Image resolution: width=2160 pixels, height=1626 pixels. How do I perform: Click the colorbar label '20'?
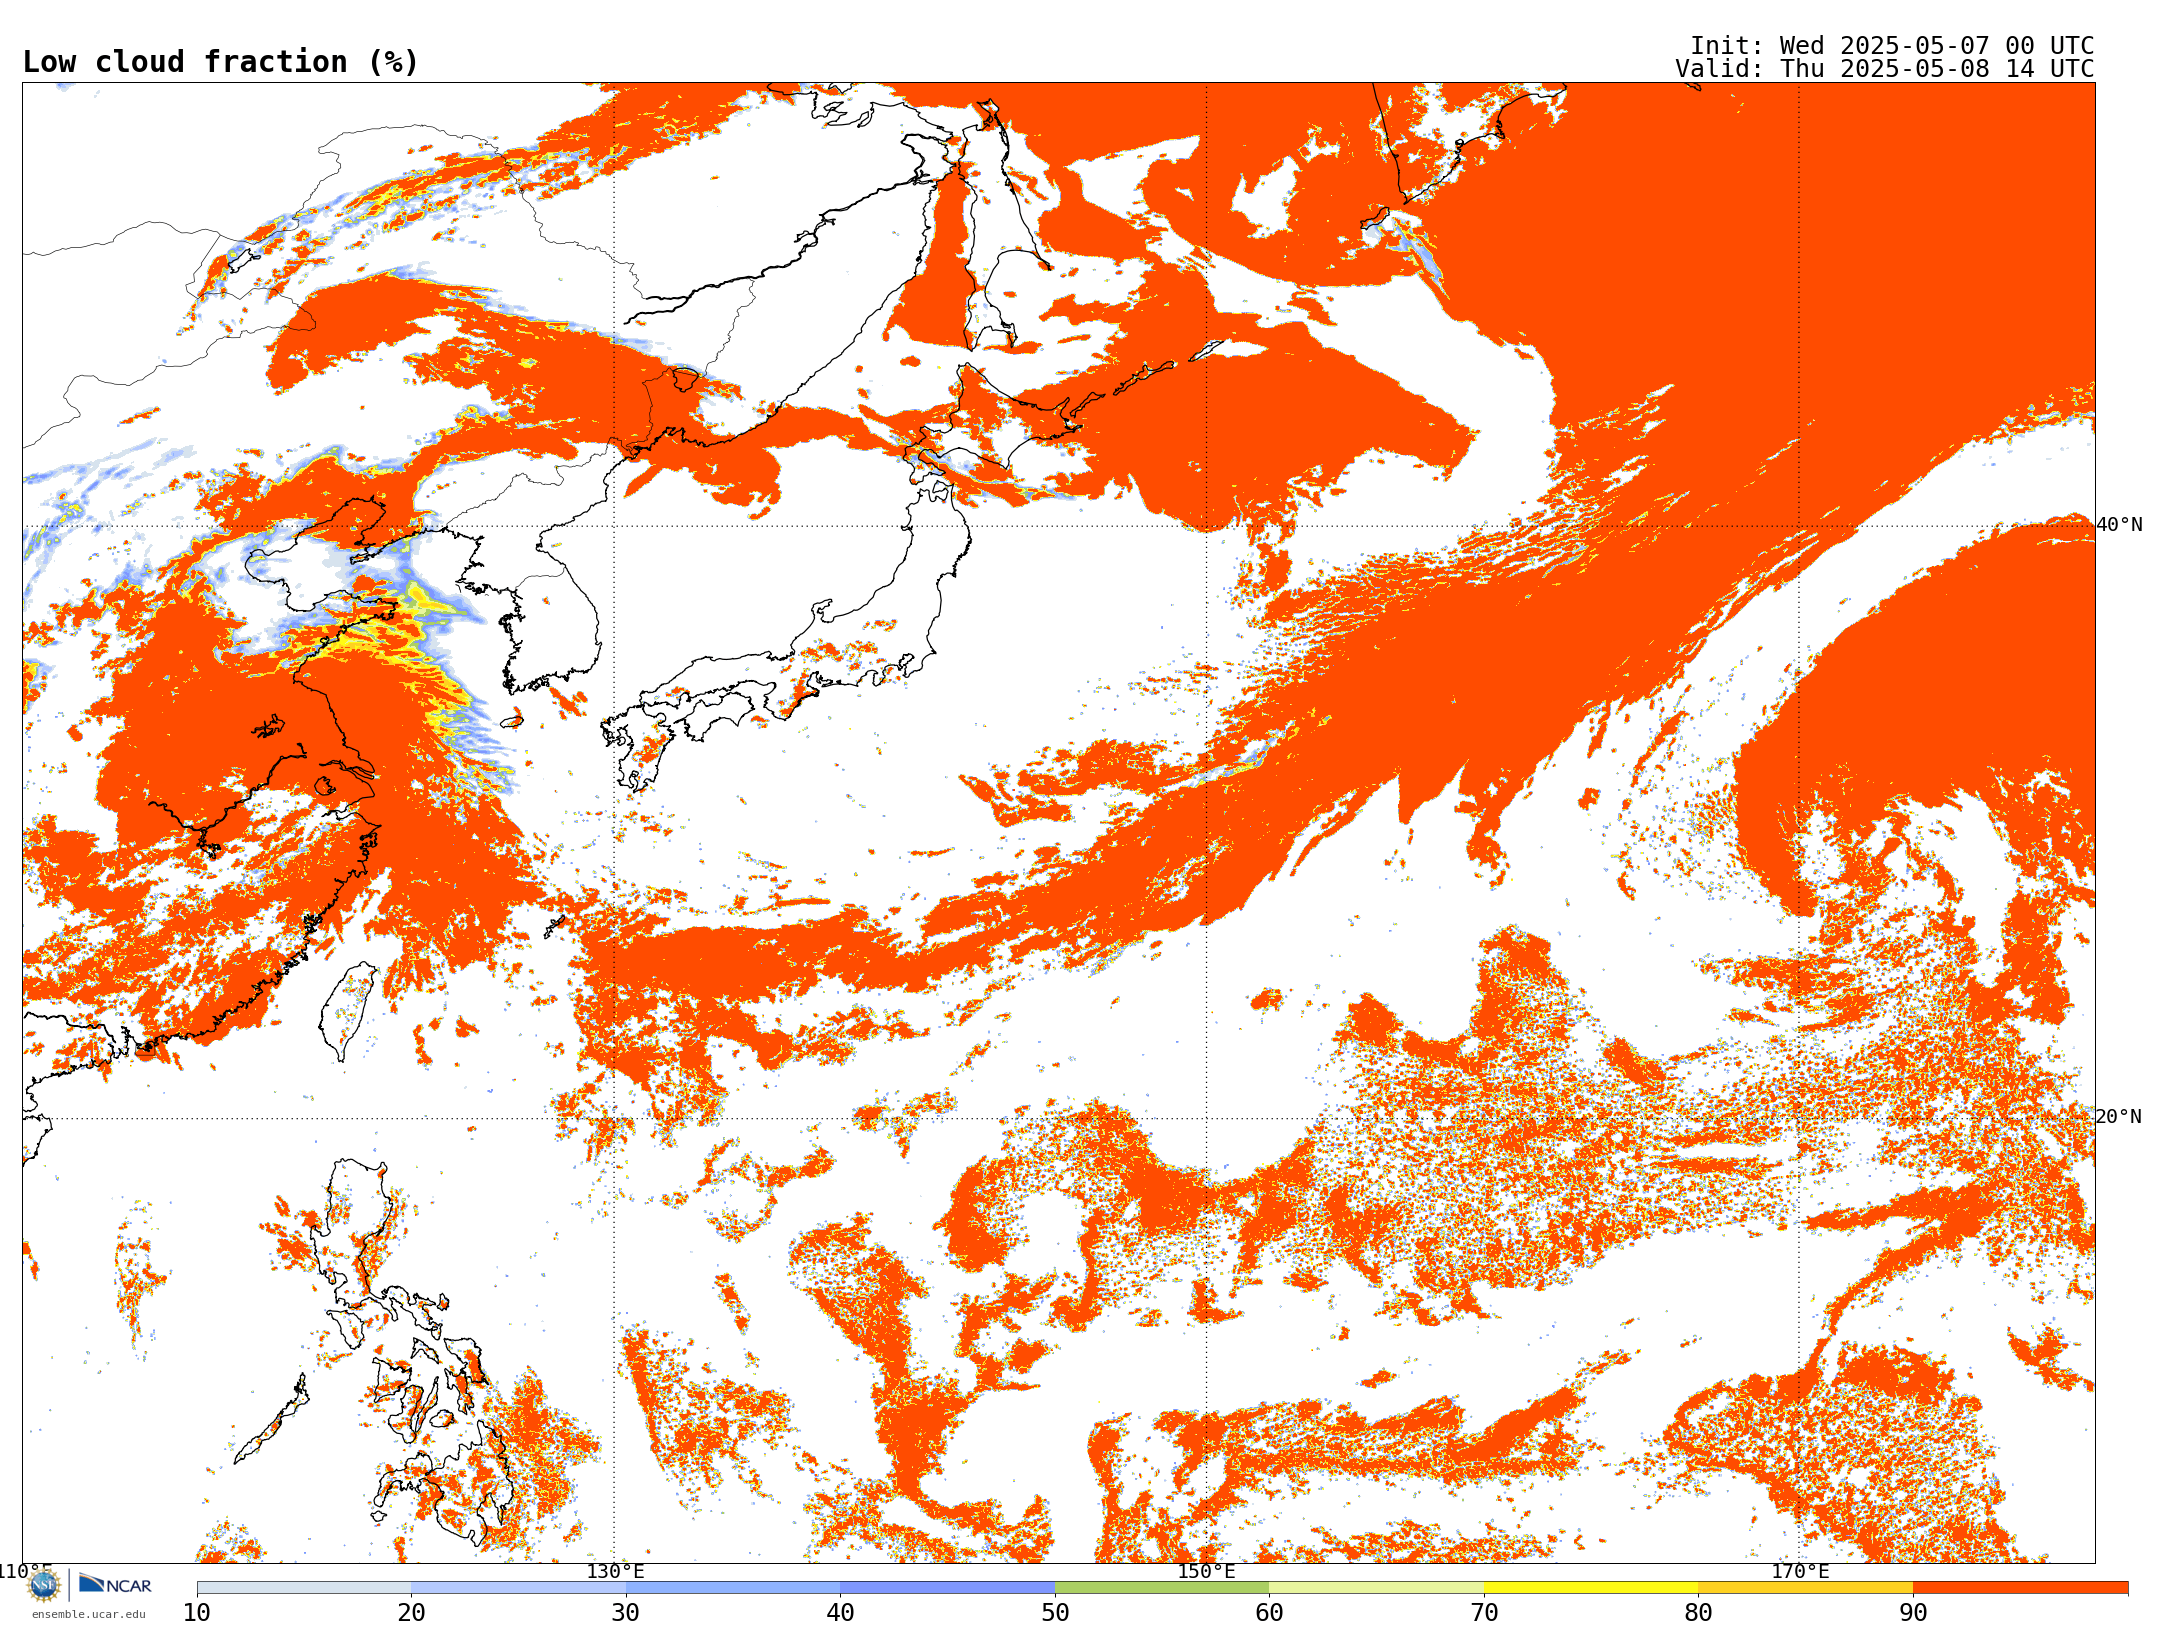coord(411,1612)
